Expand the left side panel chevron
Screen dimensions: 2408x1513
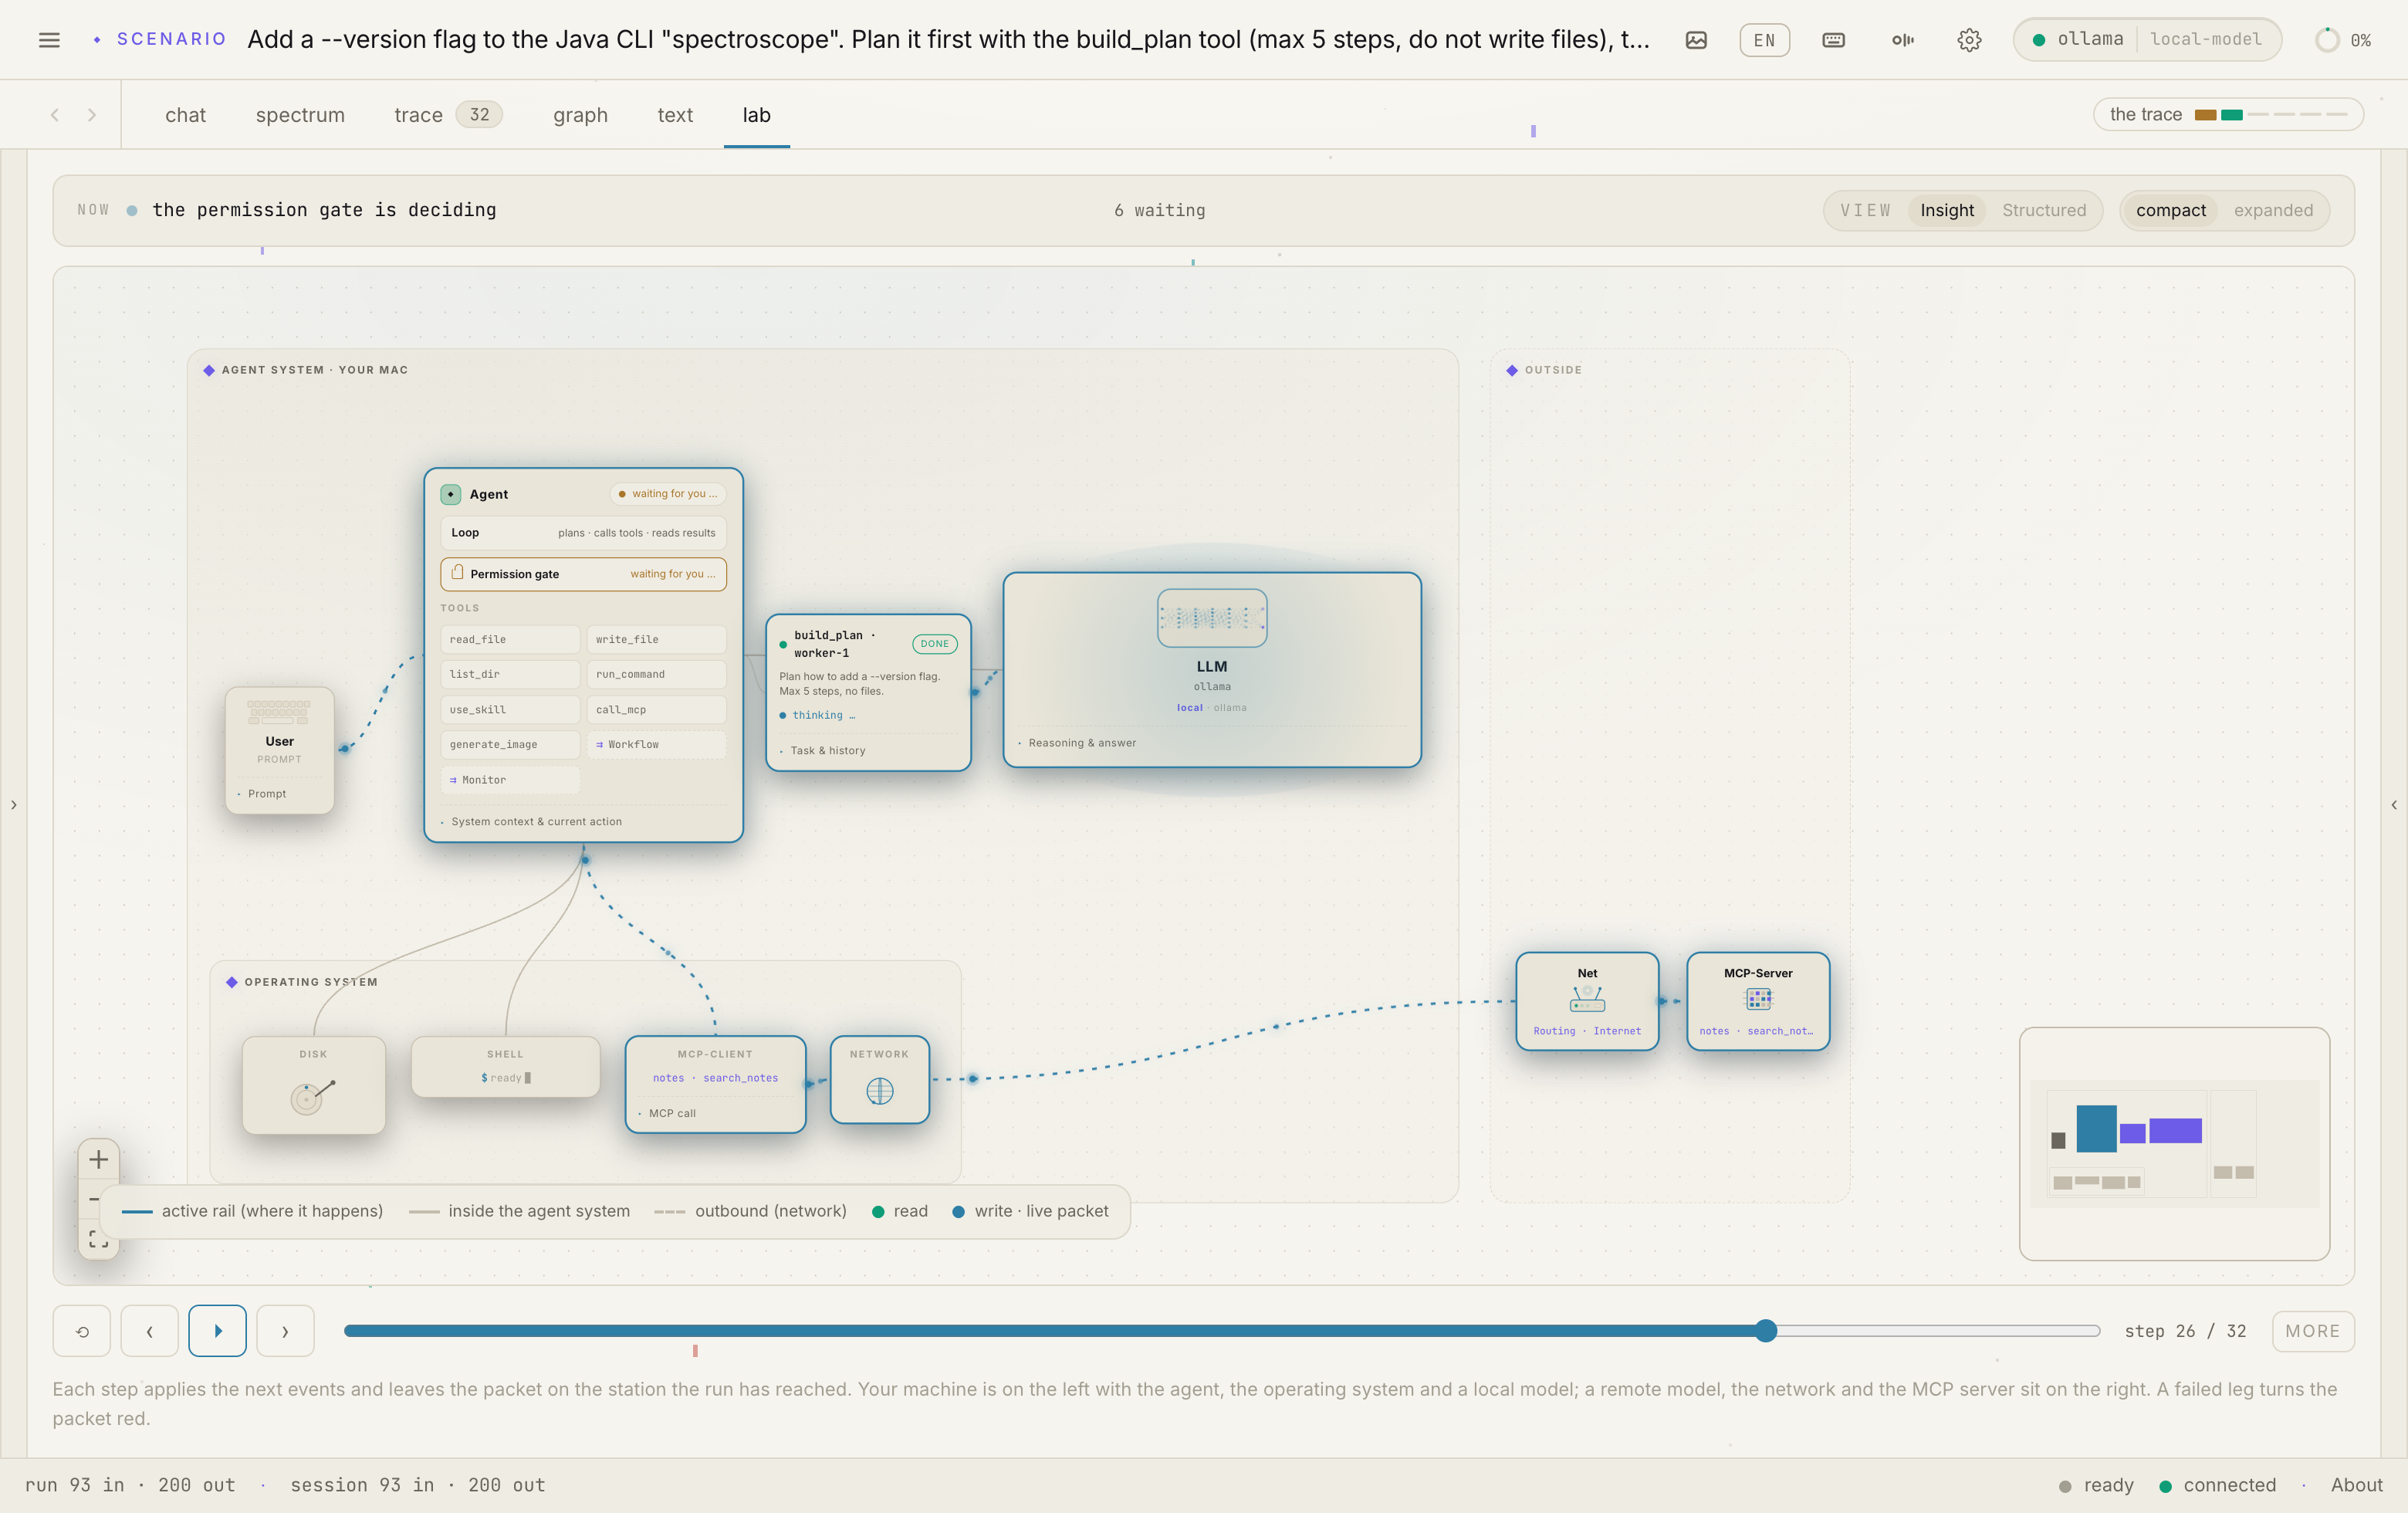tap(13, 804)
